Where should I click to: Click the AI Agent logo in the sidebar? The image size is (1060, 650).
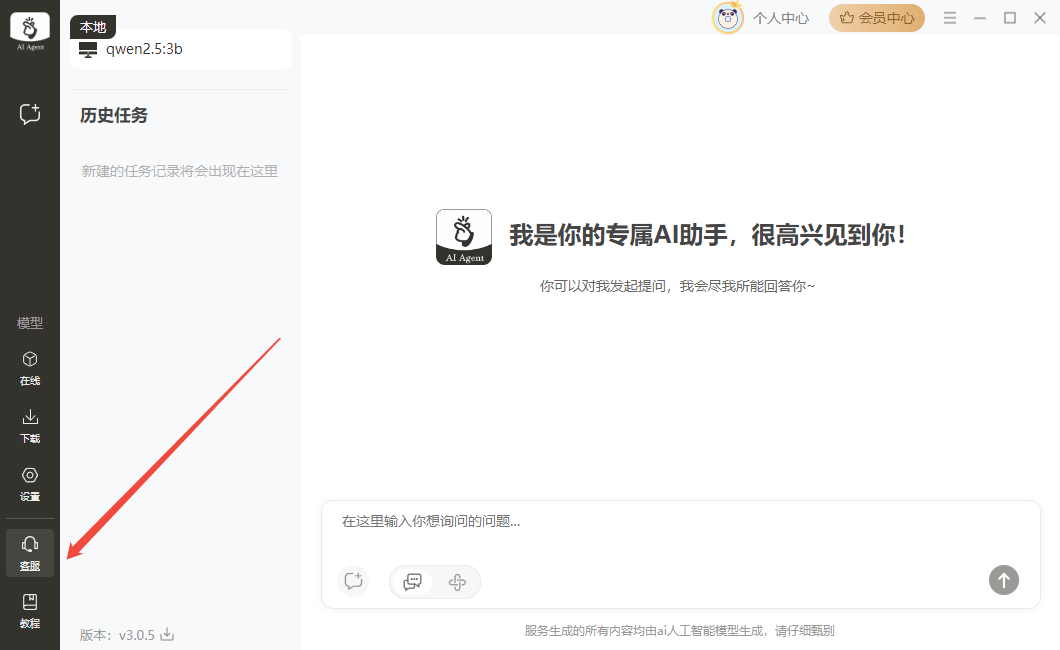[x=30, y=32]
